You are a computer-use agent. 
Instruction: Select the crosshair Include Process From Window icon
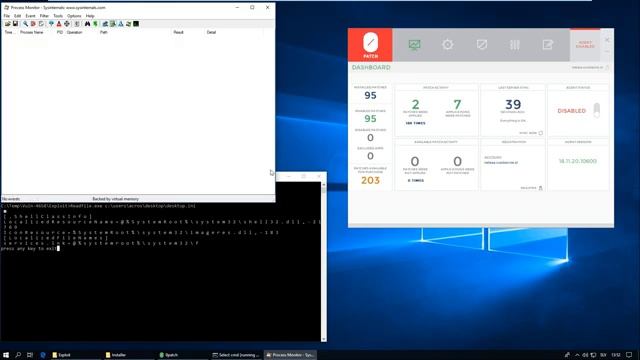tap(67, 24)
